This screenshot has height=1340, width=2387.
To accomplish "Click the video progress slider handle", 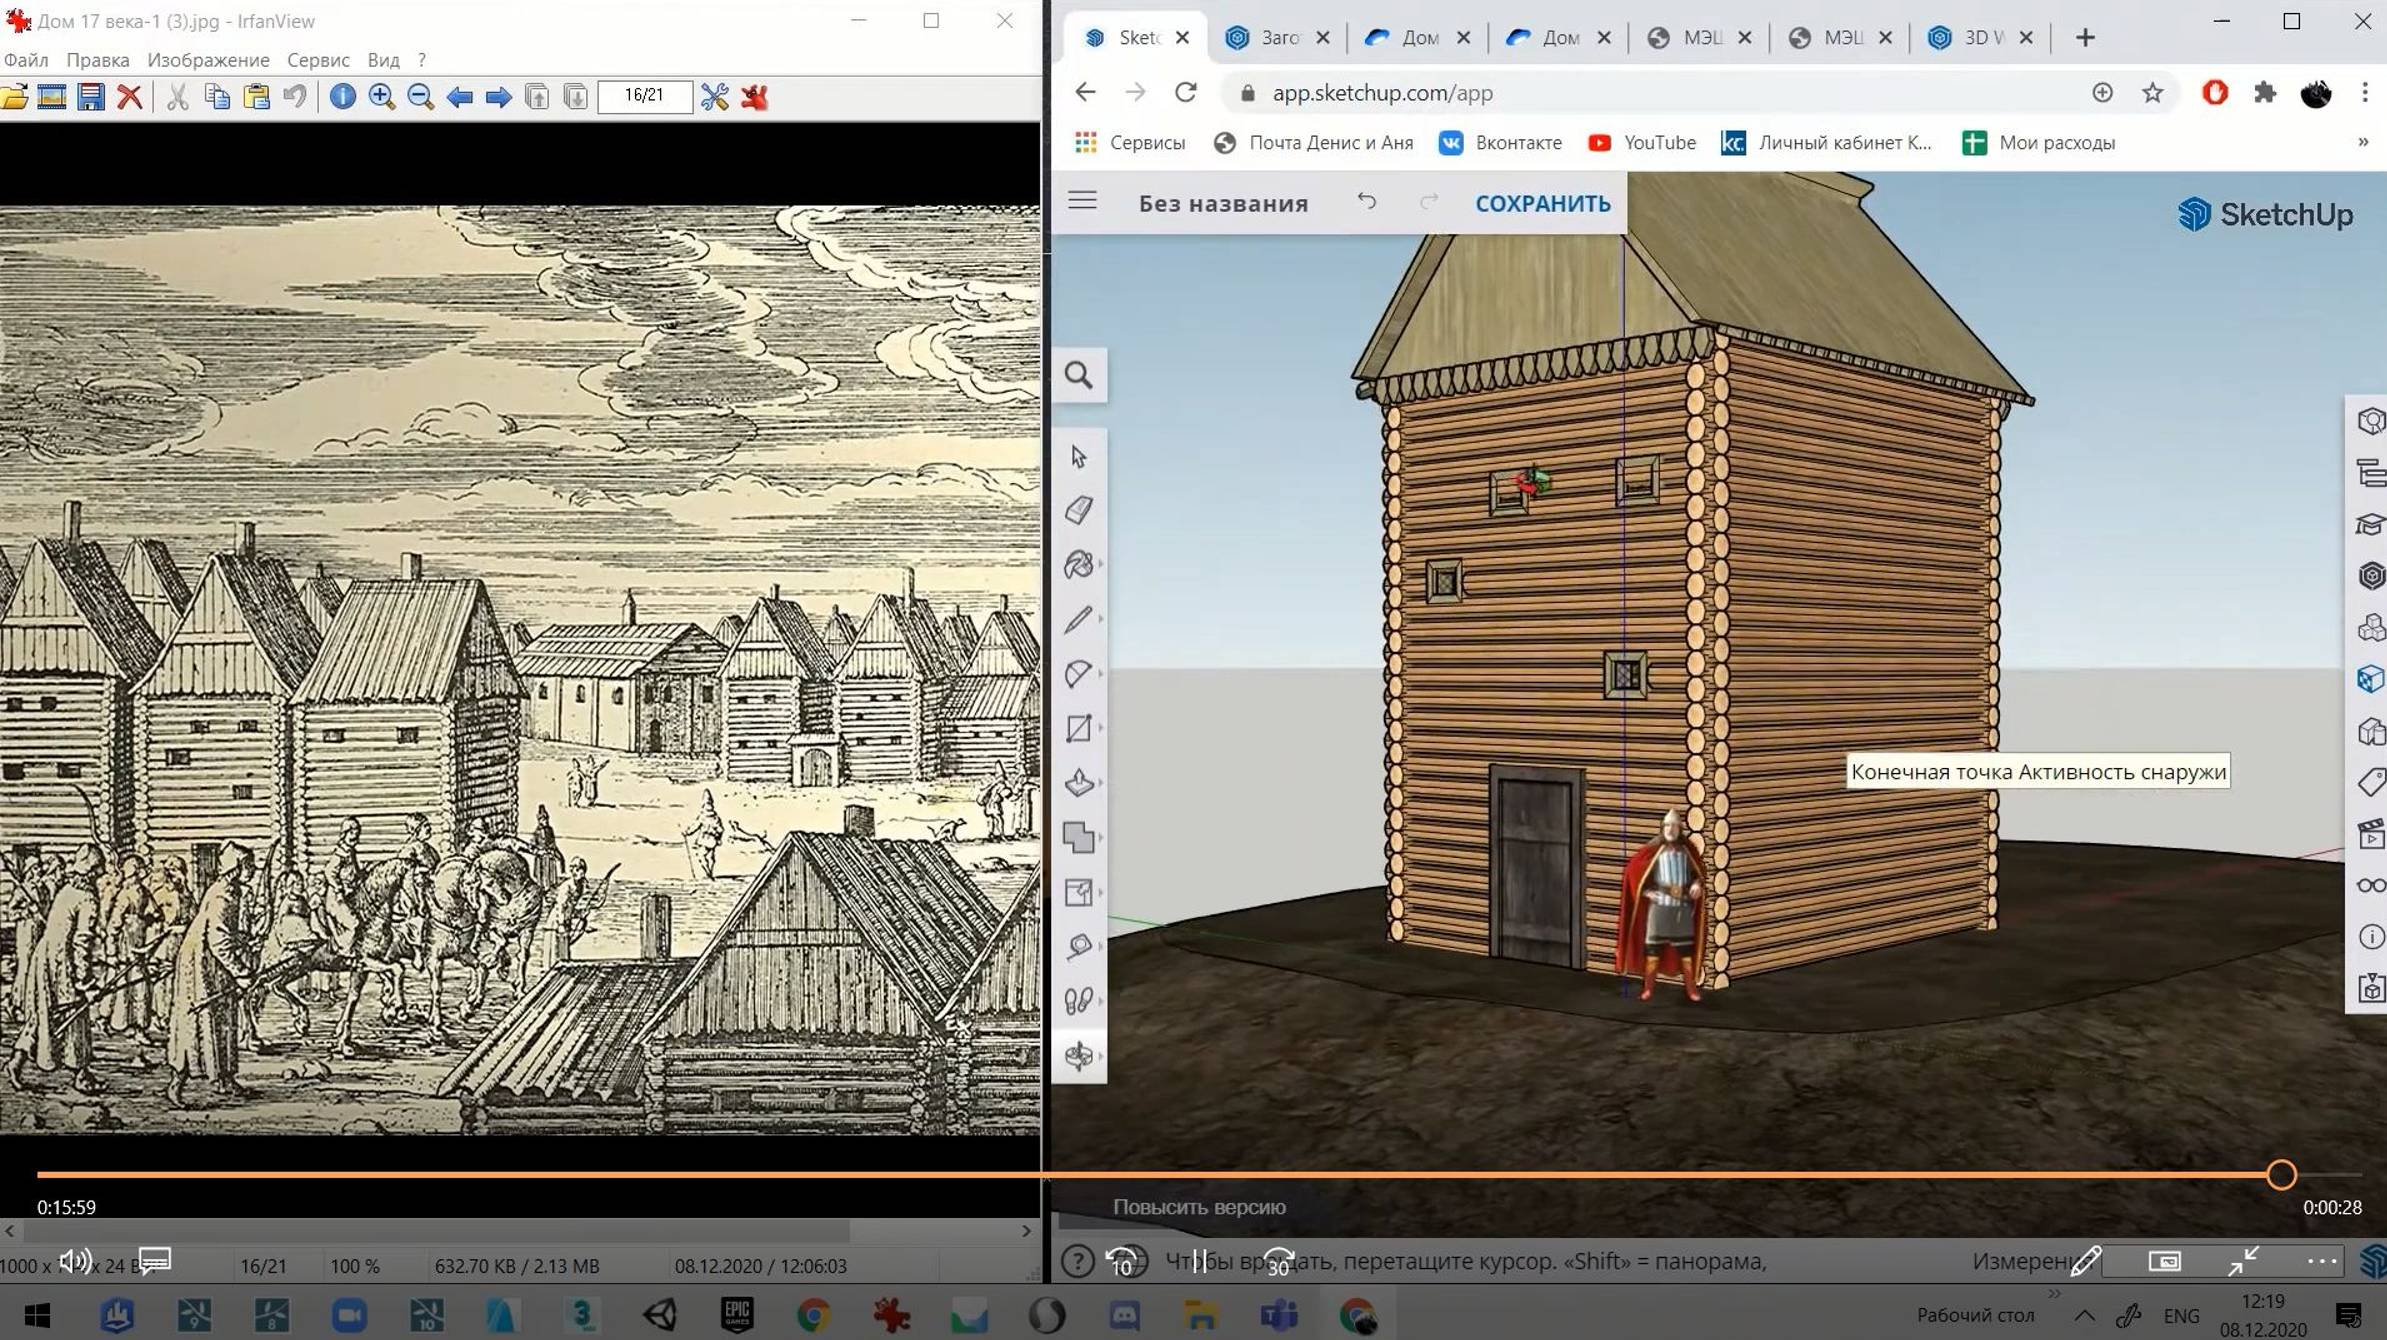I will [2281, 1175].
